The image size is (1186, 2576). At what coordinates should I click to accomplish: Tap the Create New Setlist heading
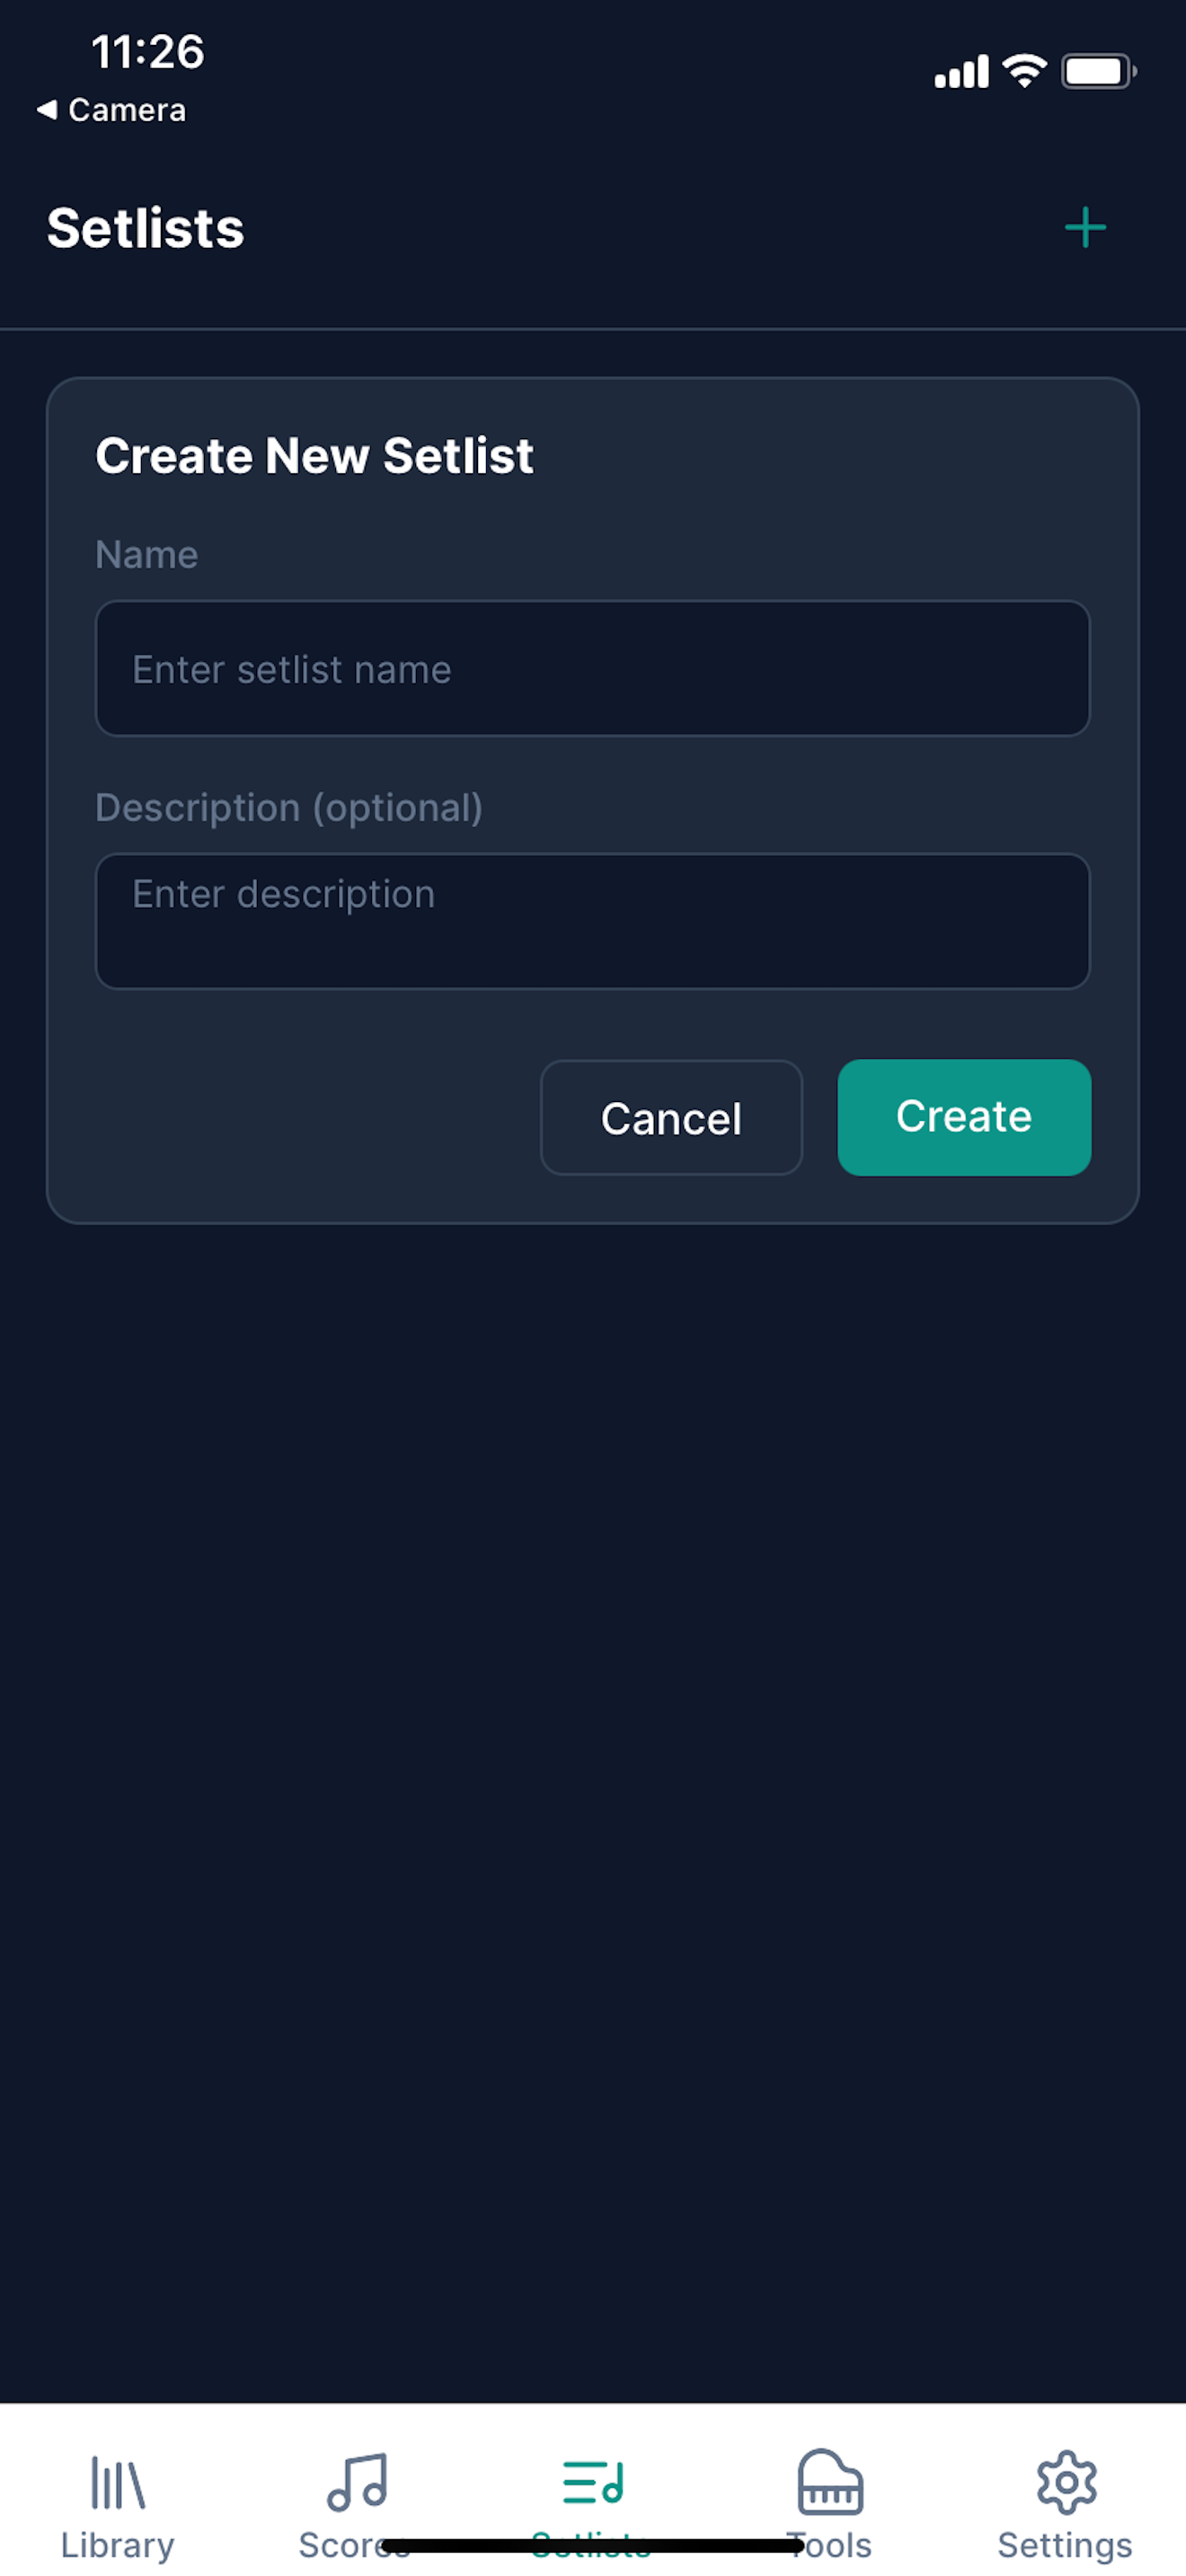314,456
